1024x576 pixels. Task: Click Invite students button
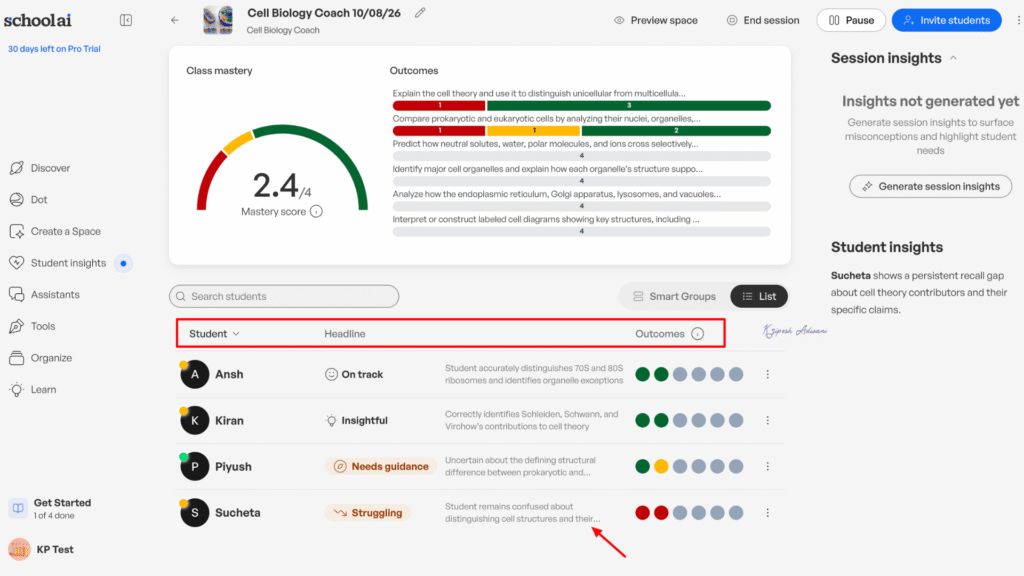pyautogui.click(x=946, y=20)
